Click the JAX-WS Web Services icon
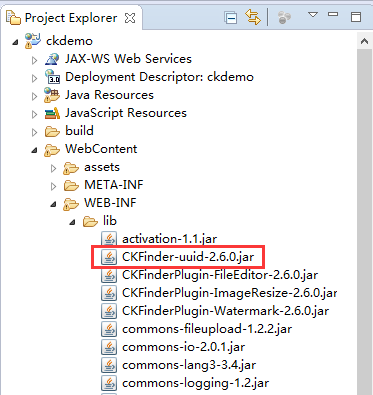 pos(52,59)
